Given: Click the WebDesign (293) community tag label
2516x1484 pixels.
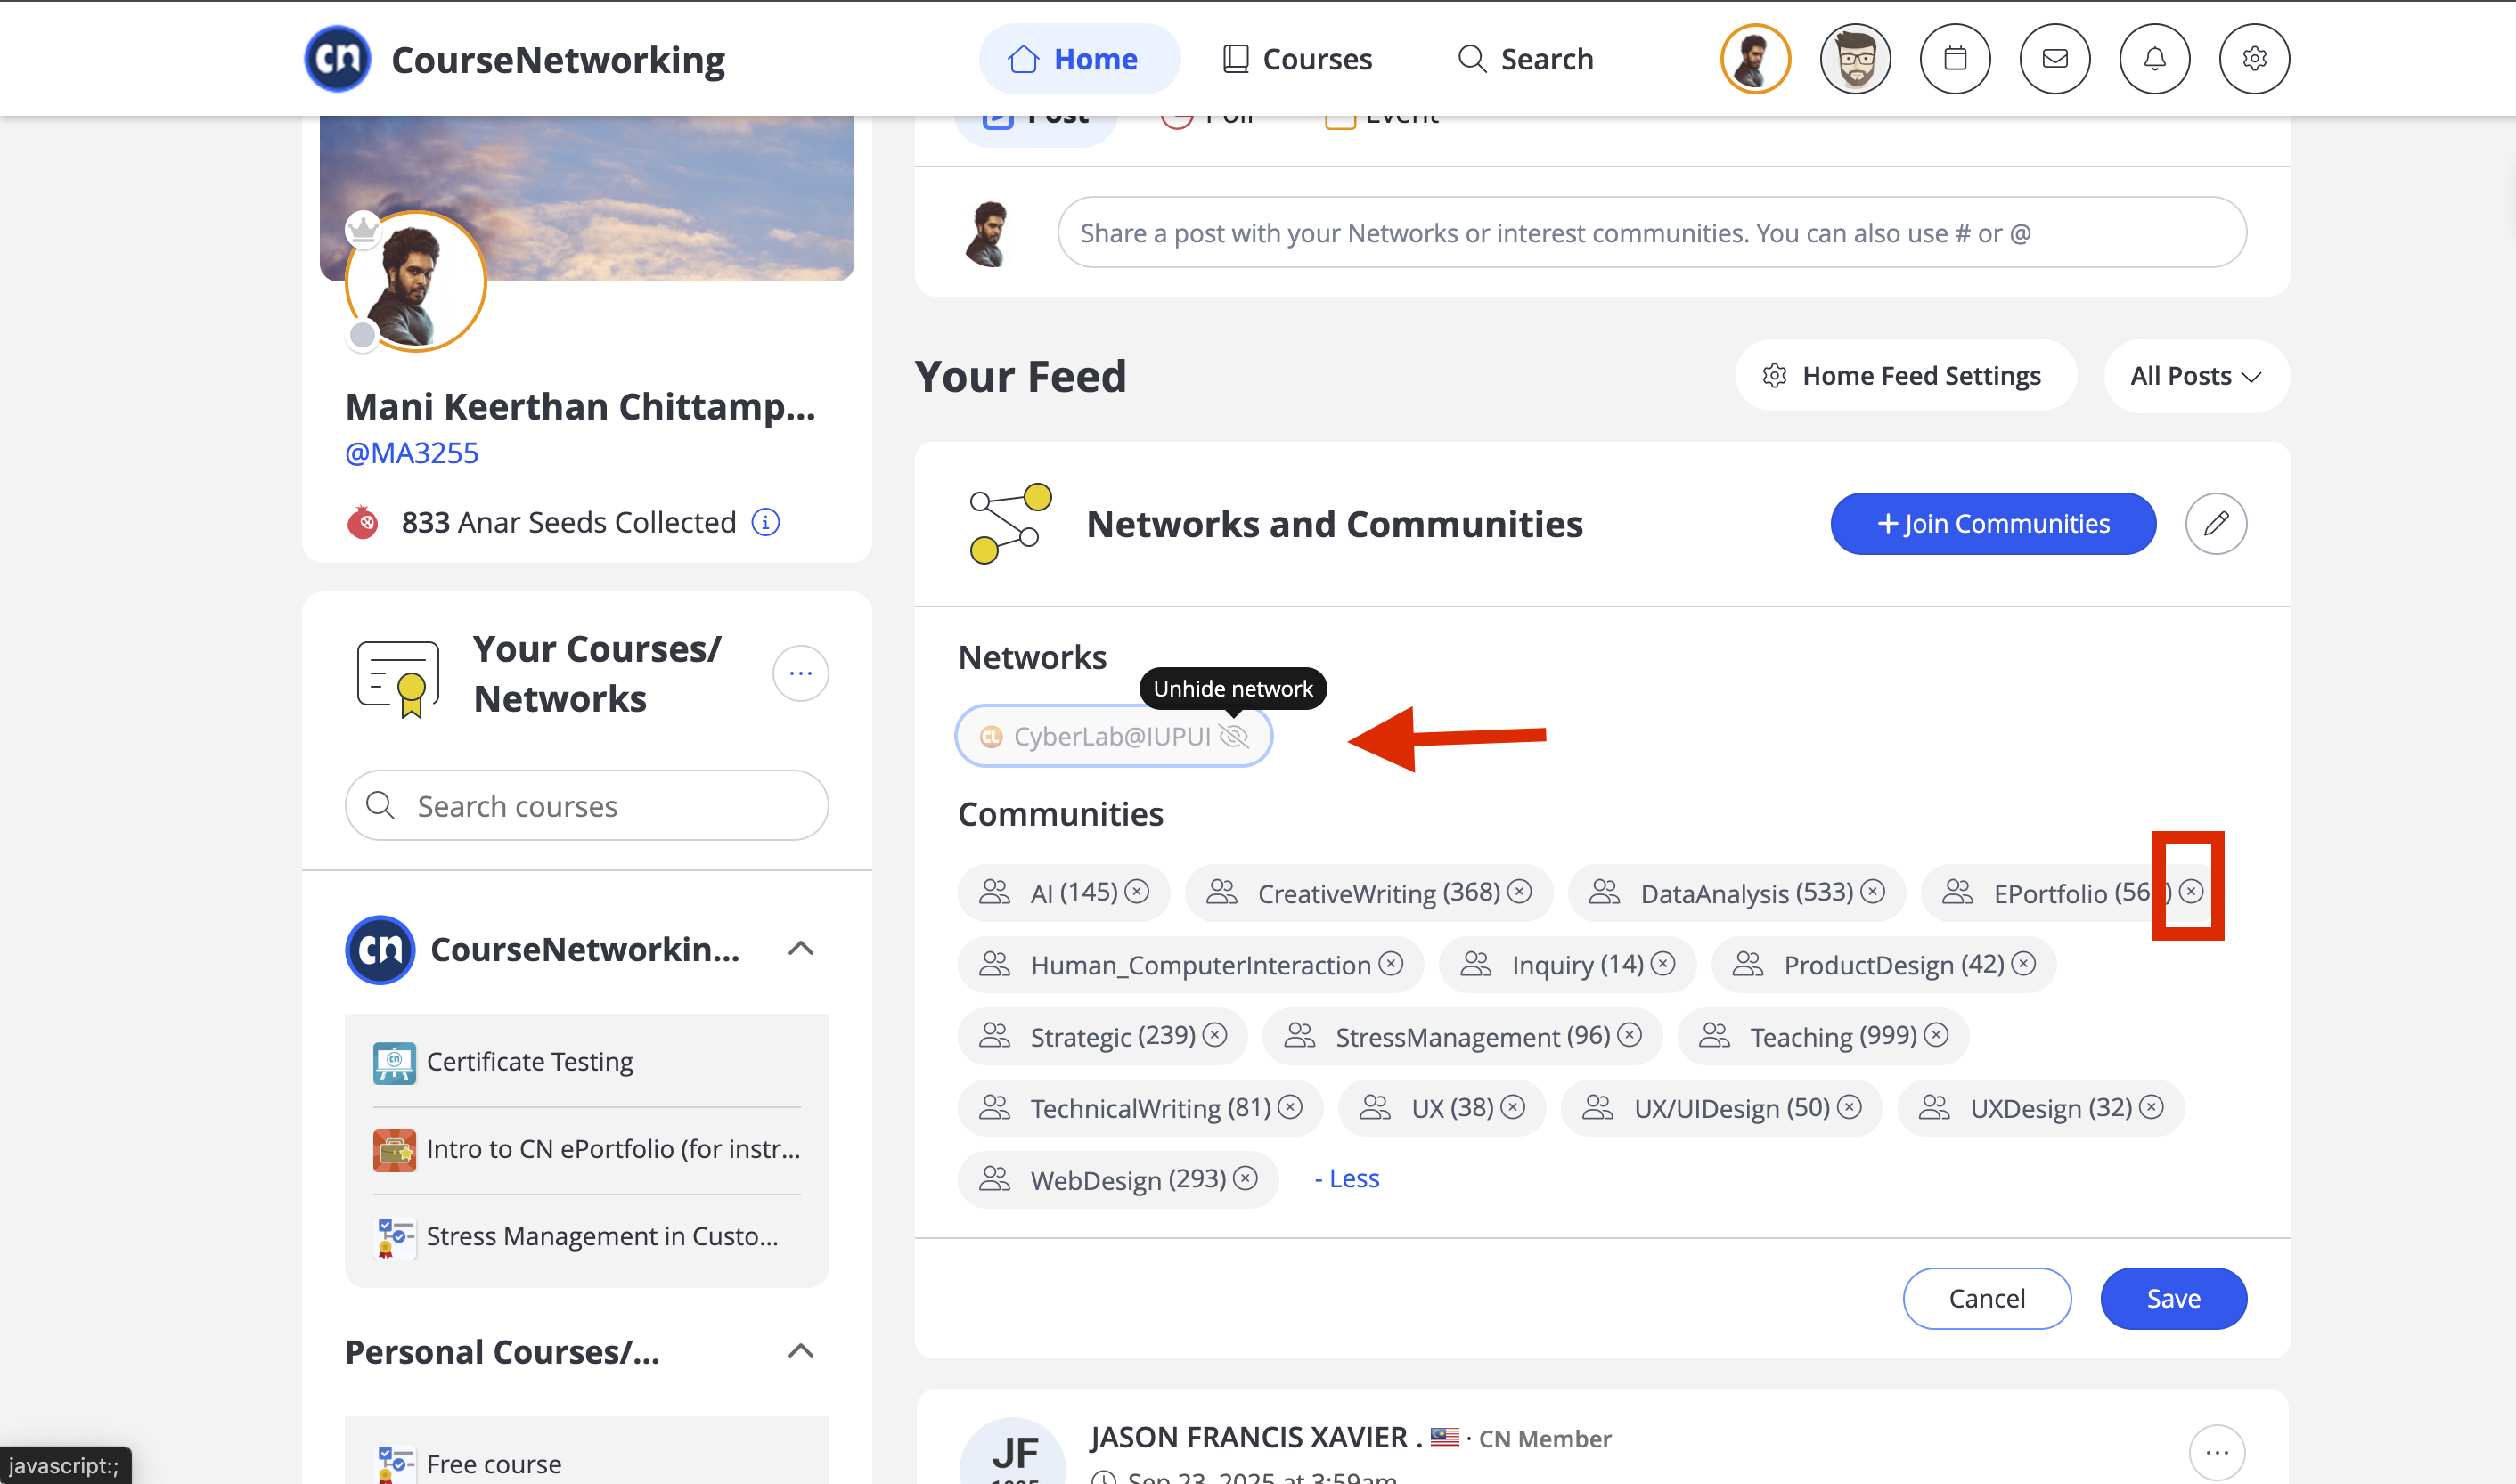Looking at the screenshot, I should (x=1128, y=1180).
